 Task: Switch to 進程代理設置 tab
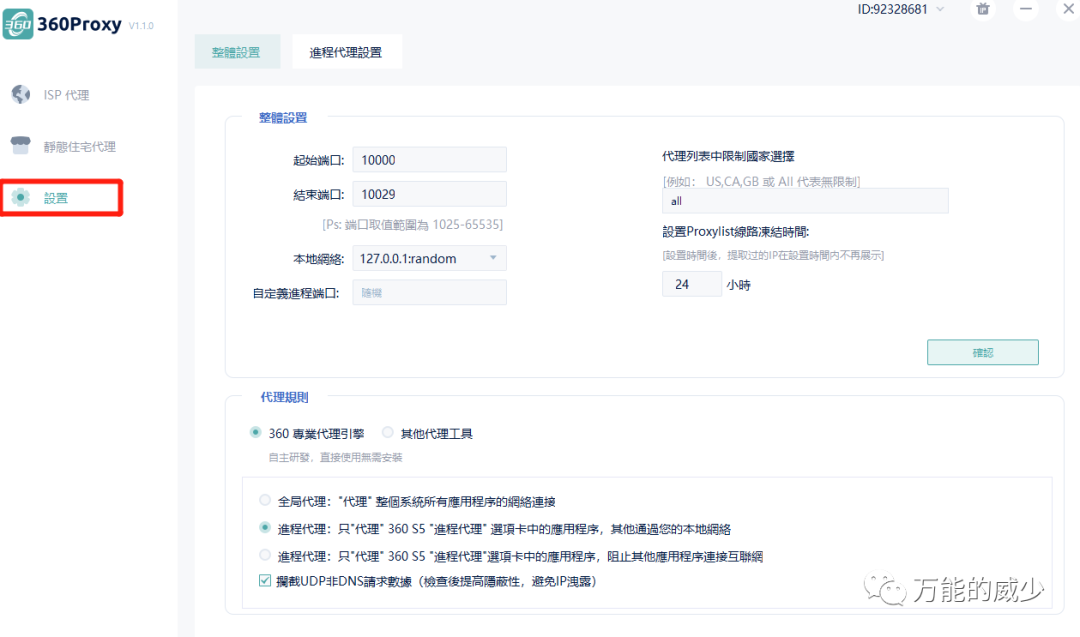click(x=346, y=52)
